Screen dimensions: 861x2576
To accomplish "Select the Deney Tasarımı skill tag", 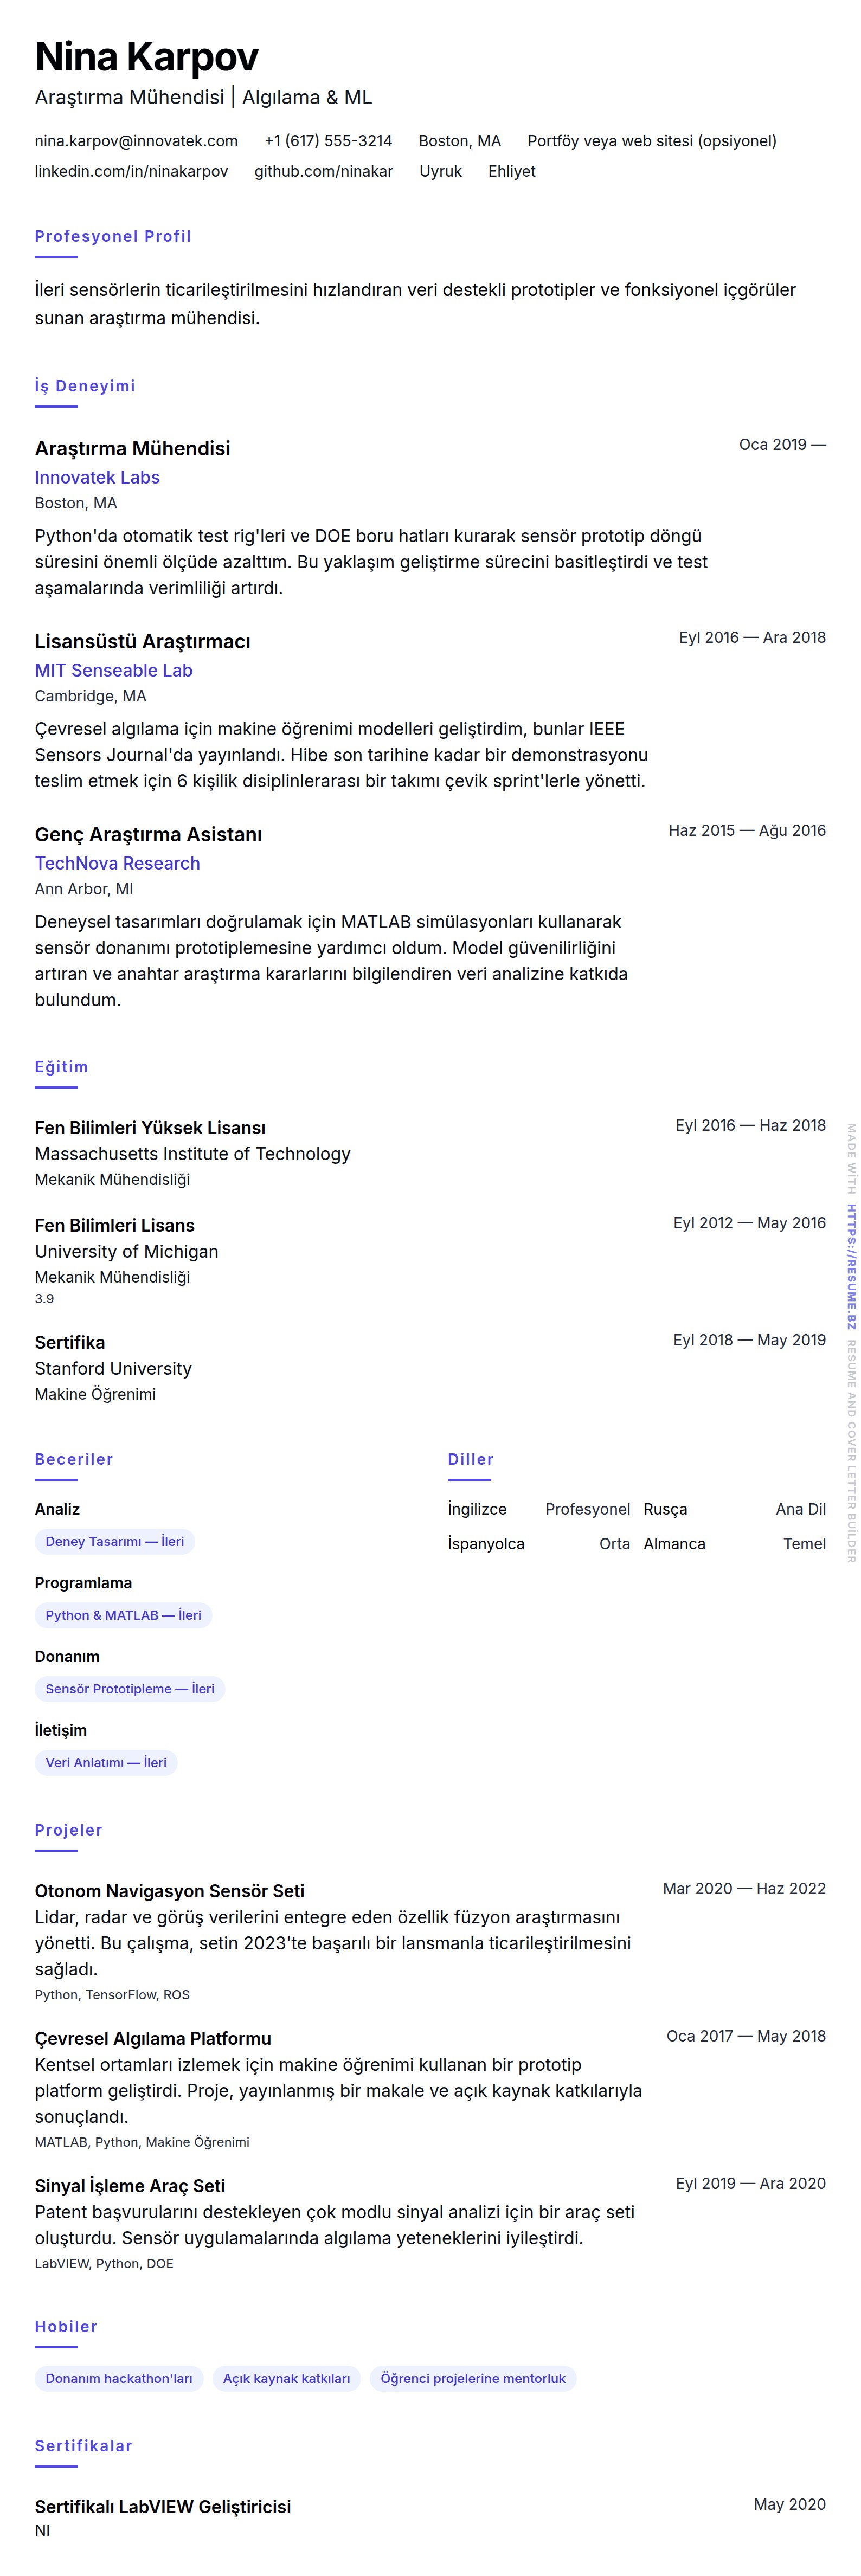I will (114, 1541).
